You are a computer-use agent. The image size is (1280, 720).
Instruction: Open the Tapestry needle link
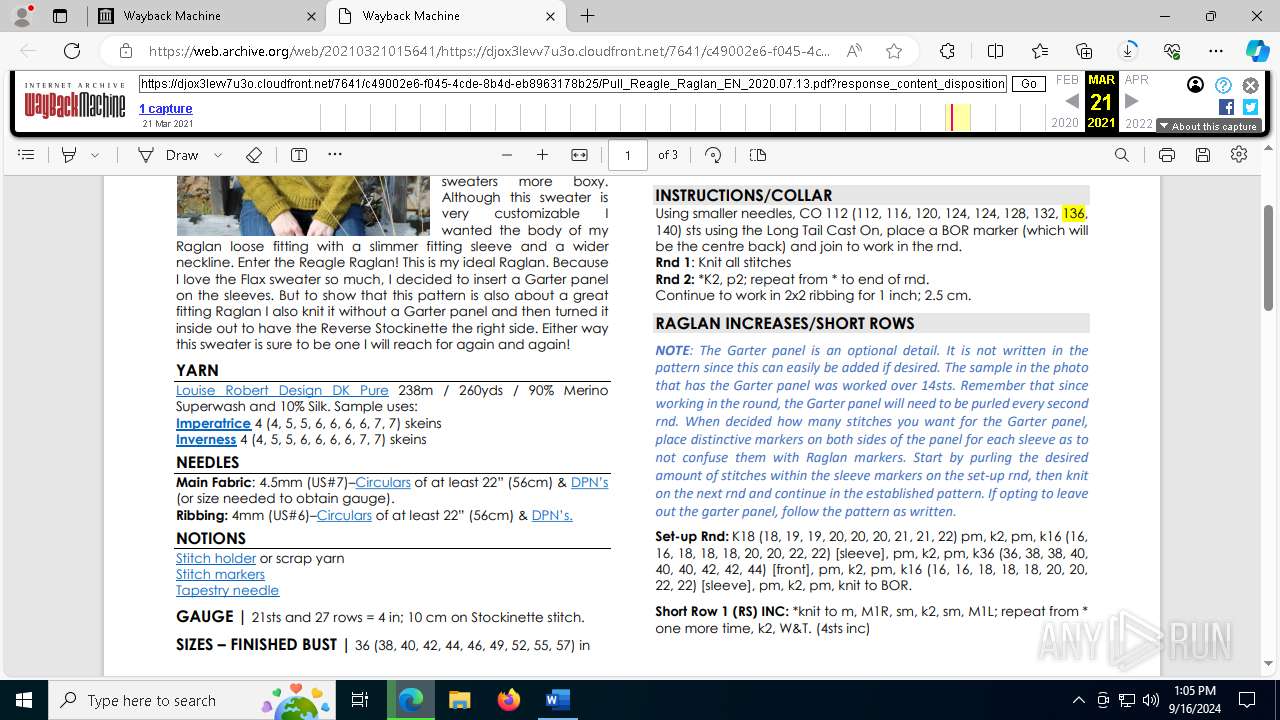click(227, 590)
